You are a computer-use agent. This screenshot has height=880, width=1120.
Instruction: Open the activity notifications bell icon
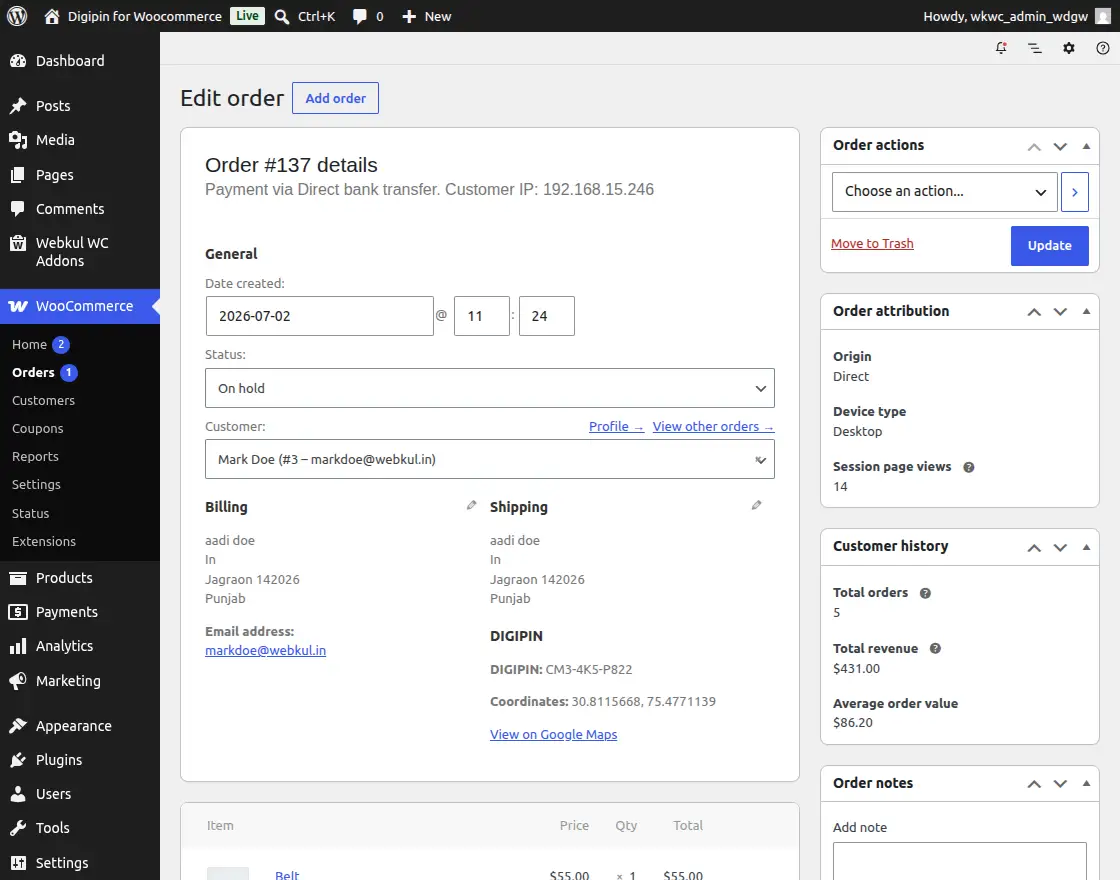pyautogui.click(x=1001, y=48)
